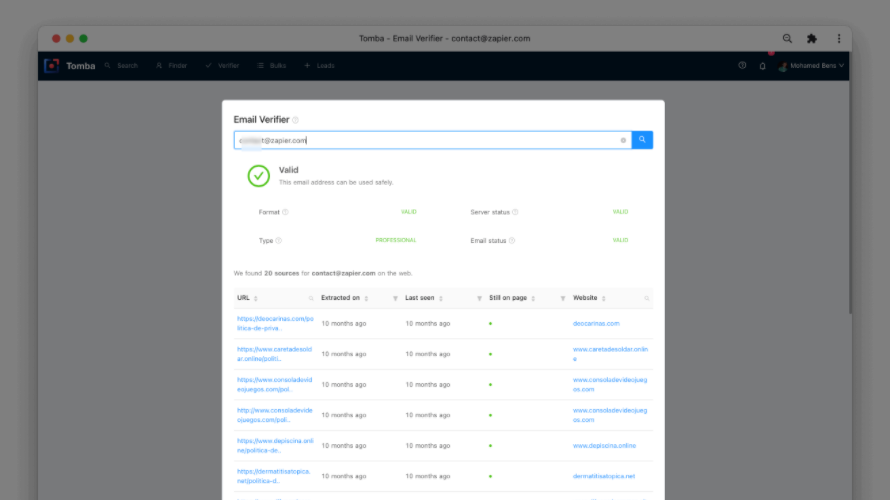Open the browser extensions puzzle icon
The height and width of the screenshot is (500, 890).
tap(812, 39)
